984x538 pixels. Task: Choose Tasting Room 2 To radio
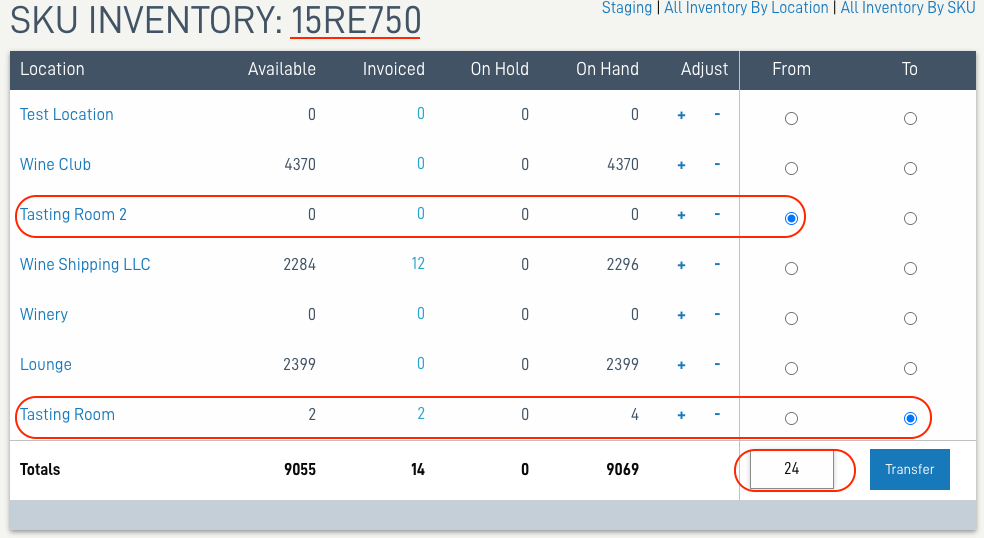pos(910,218)
